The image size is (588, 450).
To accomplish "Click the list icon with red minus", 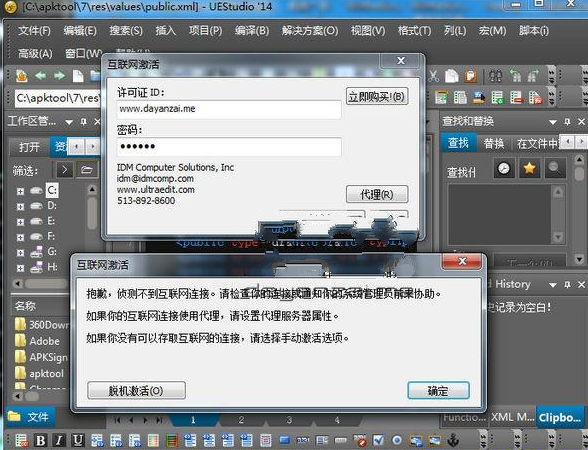I will [516, 98].
